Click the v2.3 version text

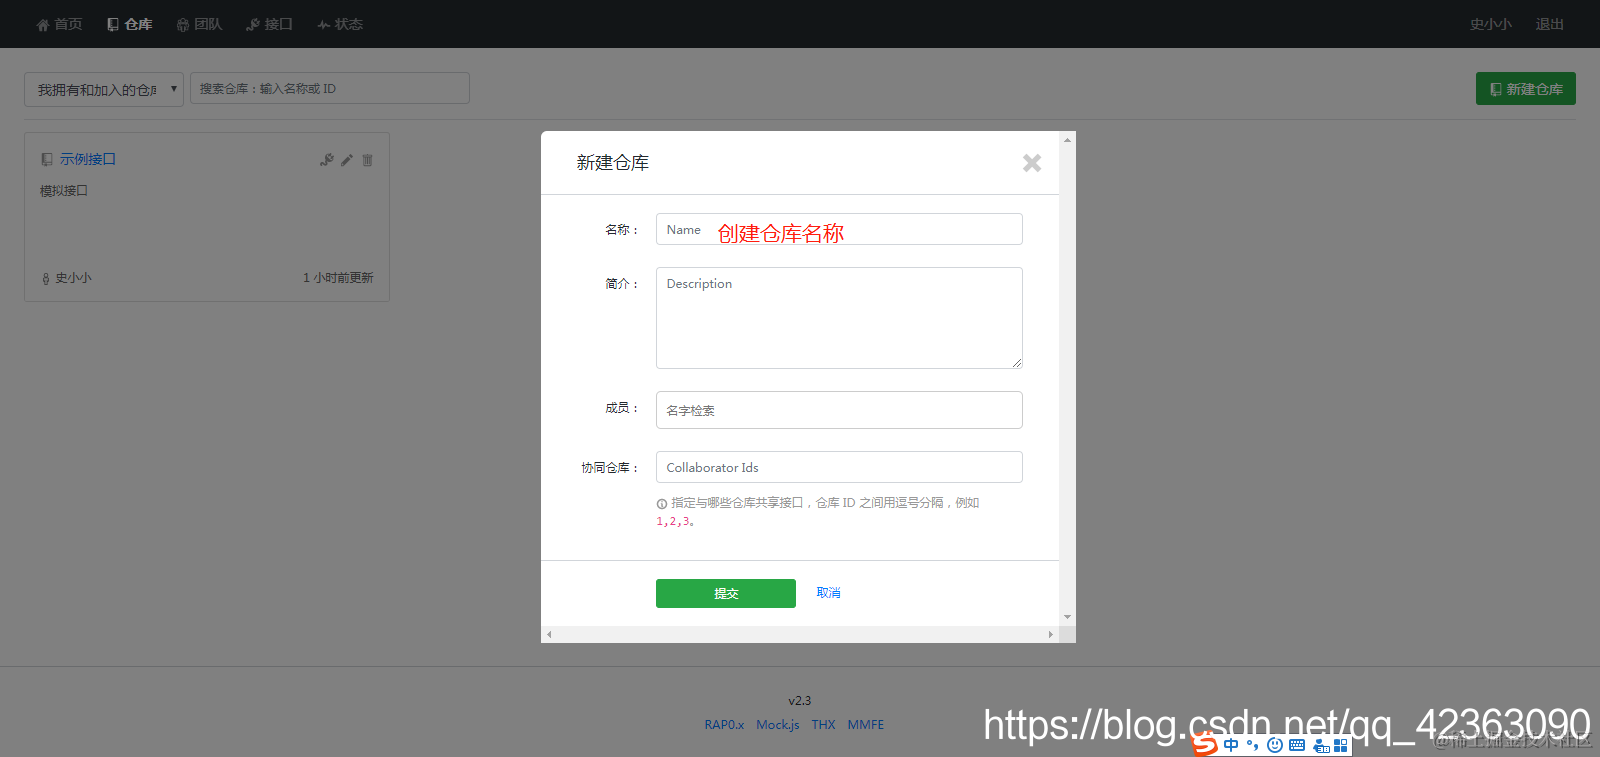click(800, 701)
